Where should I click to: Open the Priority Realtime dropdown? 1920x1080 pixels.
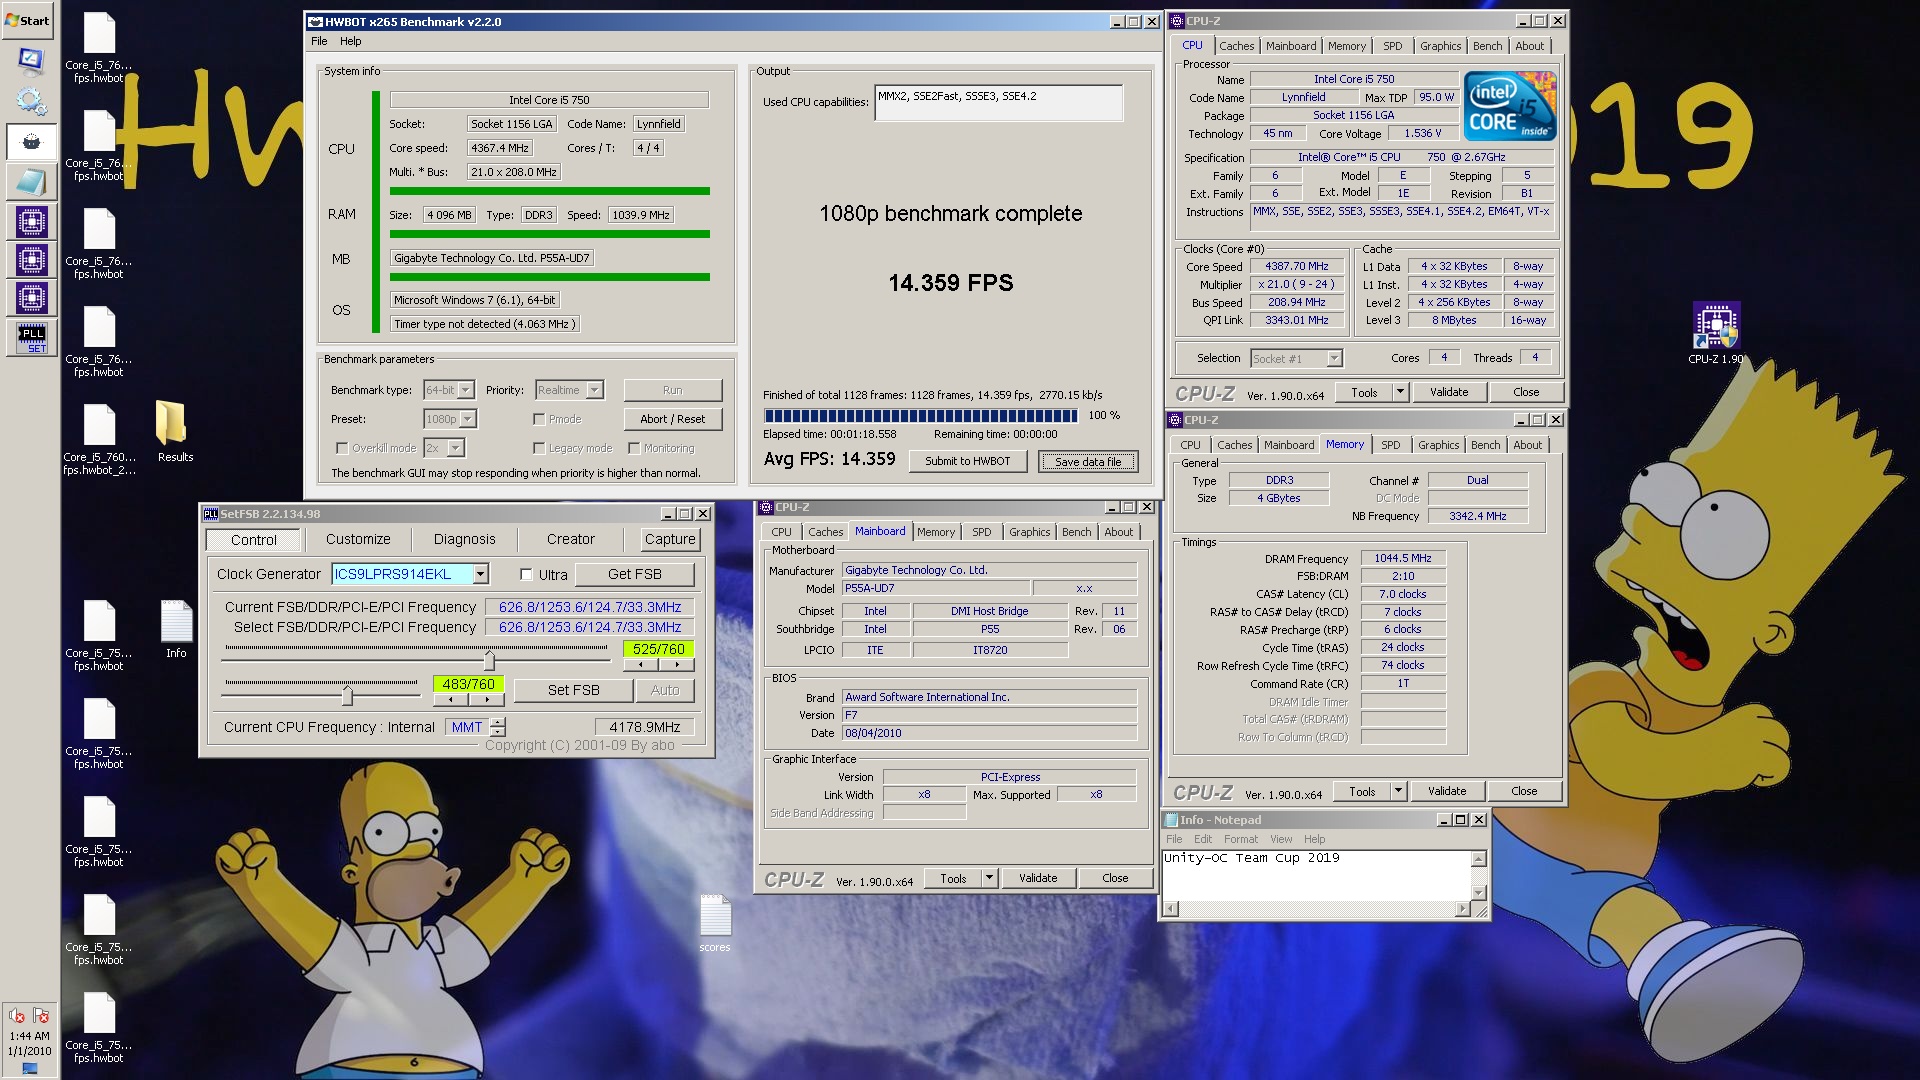pyautogui.click(x=595, y=390)
